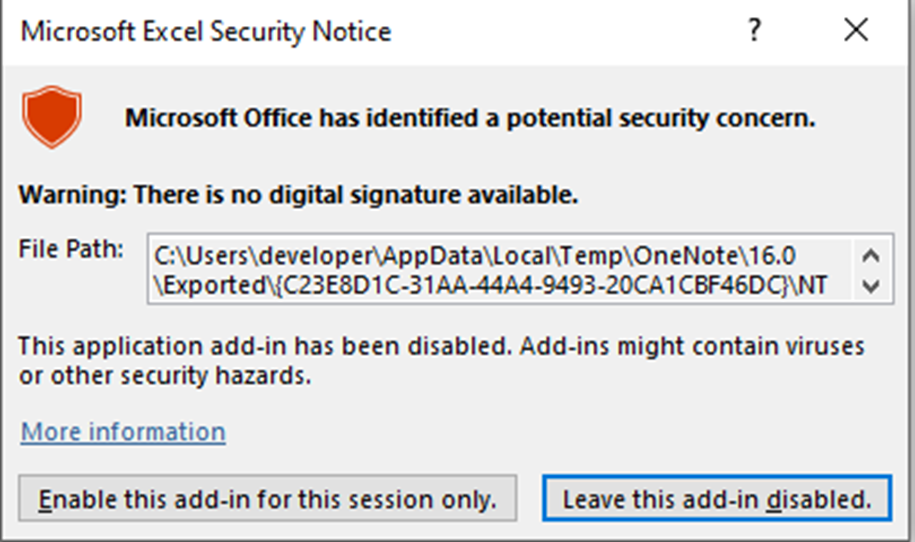Open help with the question mark icon
915x542 pixels.
click(x=754, y=30)
